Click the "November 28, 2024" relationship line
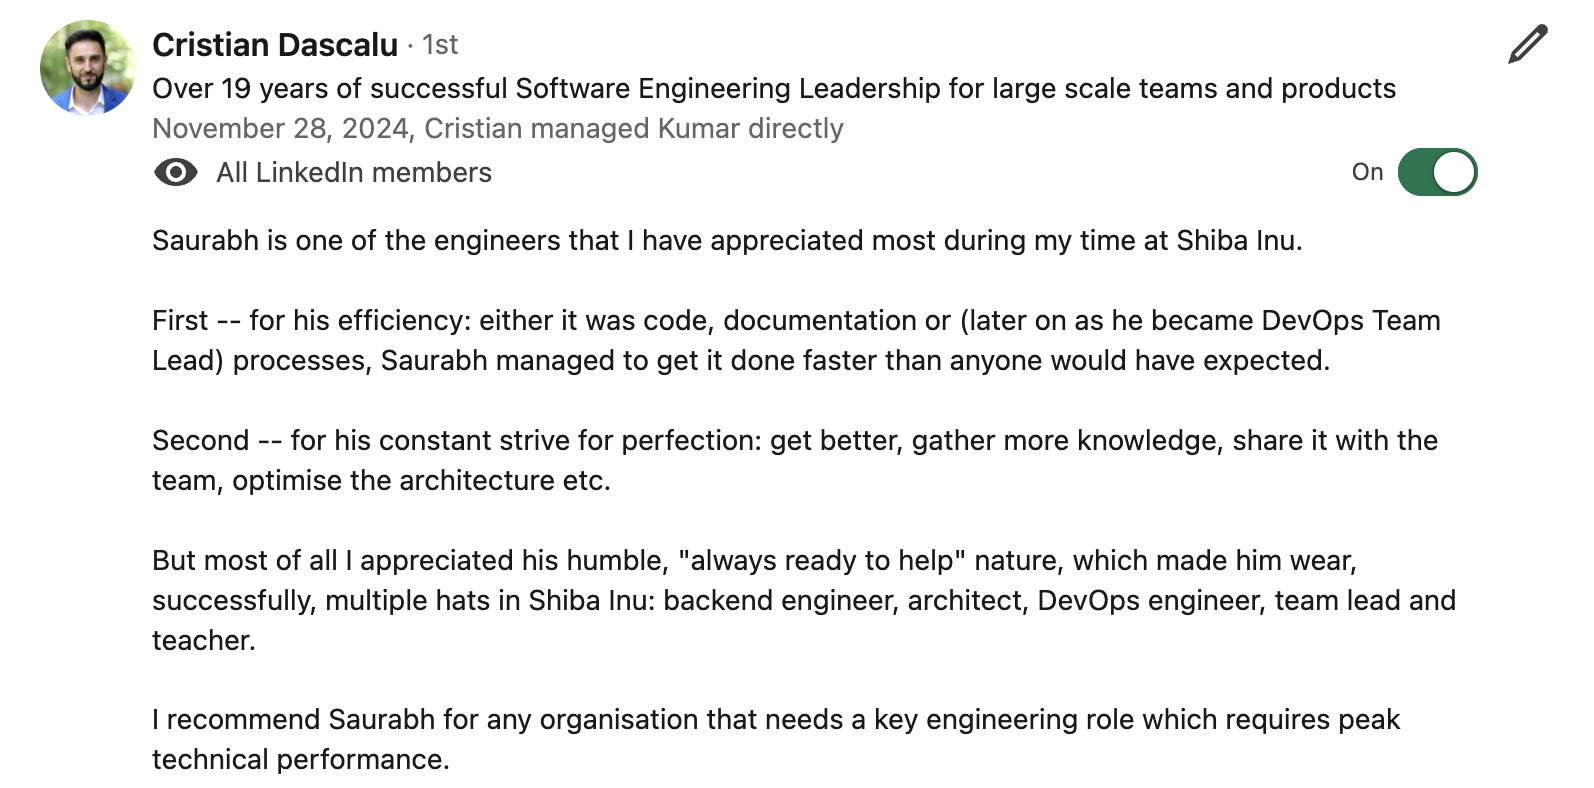The height and width of the screenshot is (788, 1594). tap(498, 129)
